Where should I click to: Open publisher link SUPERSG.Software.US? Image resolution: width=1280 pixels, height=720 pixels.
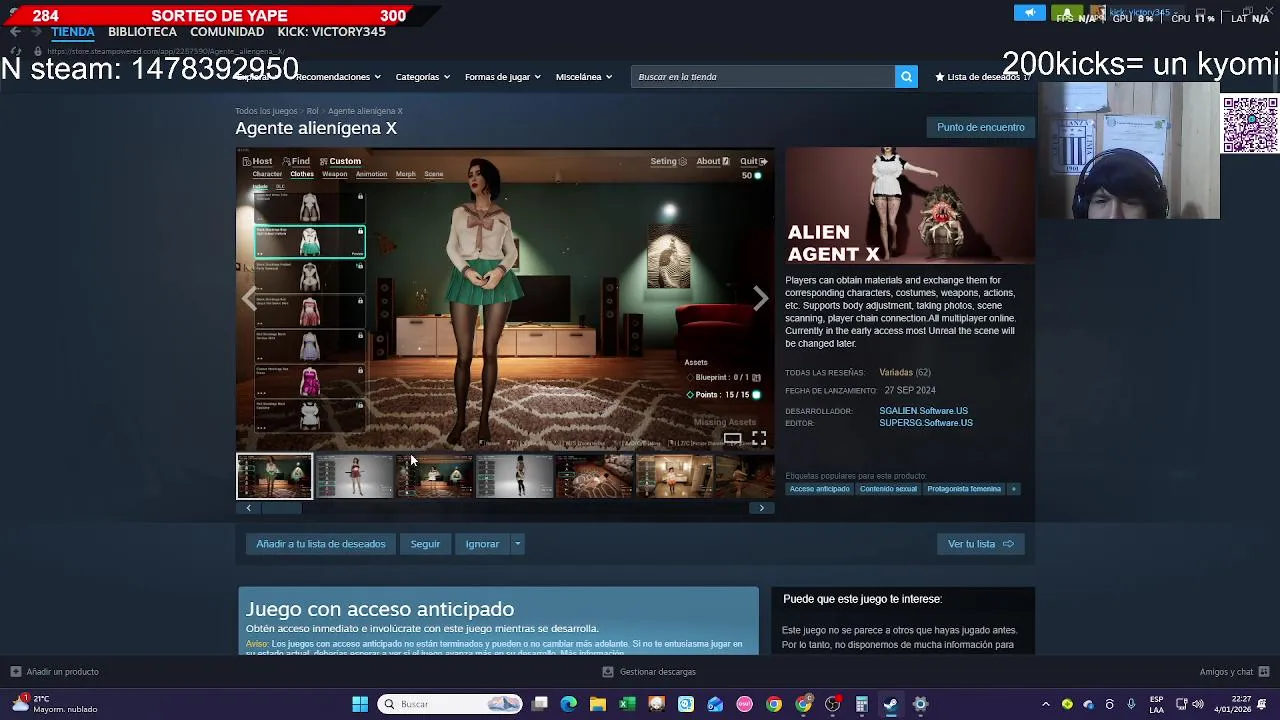pos(926,423)
